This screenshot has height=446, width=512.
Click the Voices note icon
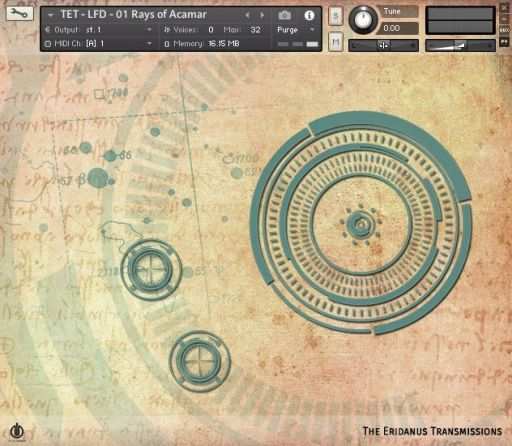167,30
